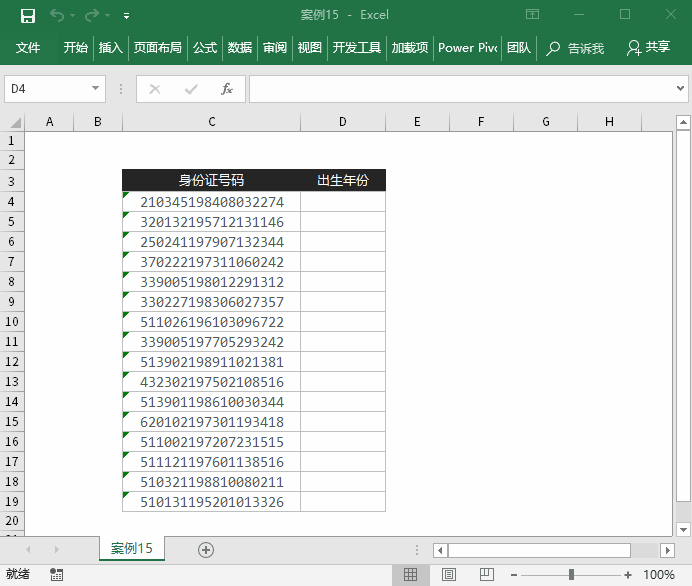692x586 pixels.
Task: Click the zoom slider handle
Action: (x=571, y=575)
